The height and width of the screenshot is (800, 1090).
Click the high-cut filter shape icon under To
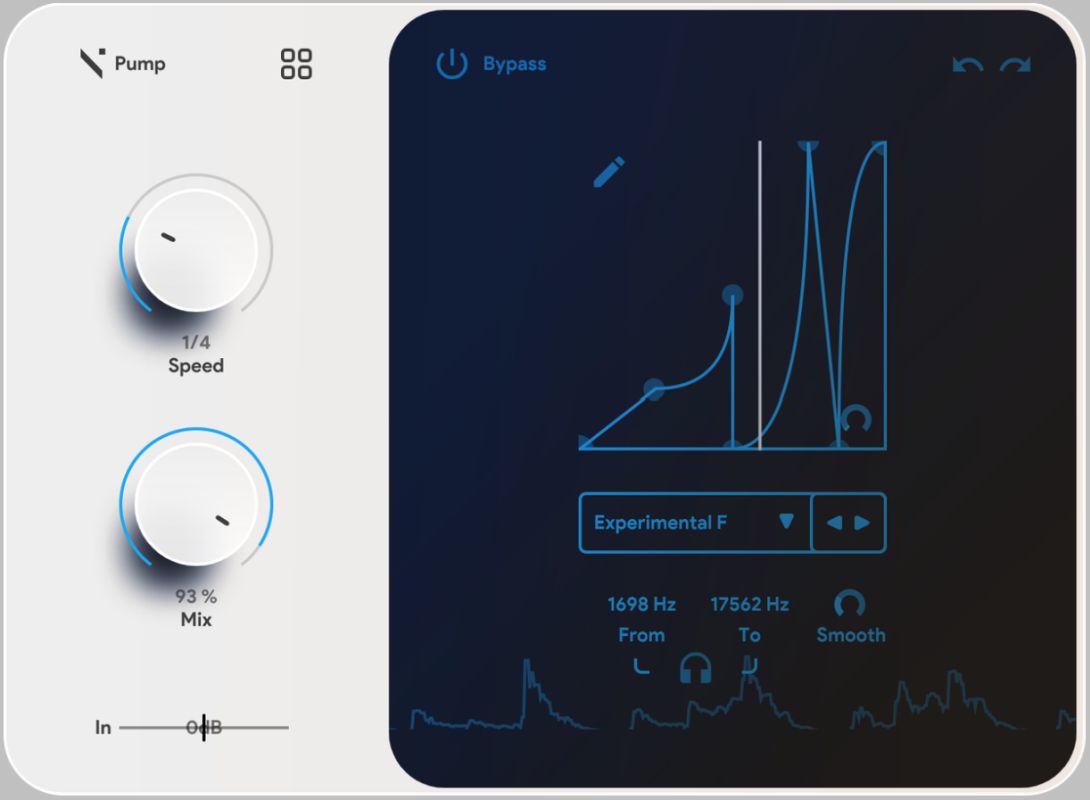748,665
